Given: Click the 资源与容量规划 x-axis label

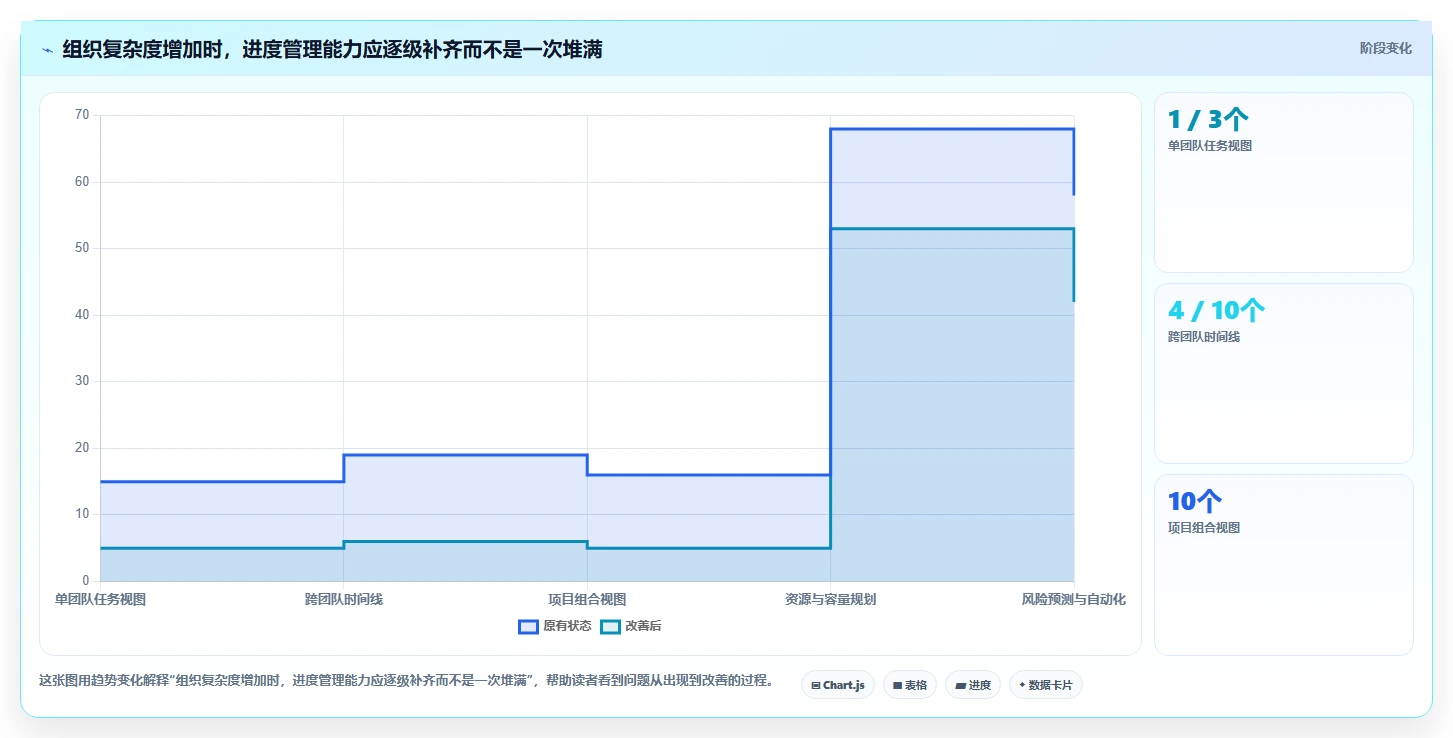Looking at the screenshot, I should click(x=830, y=599).
